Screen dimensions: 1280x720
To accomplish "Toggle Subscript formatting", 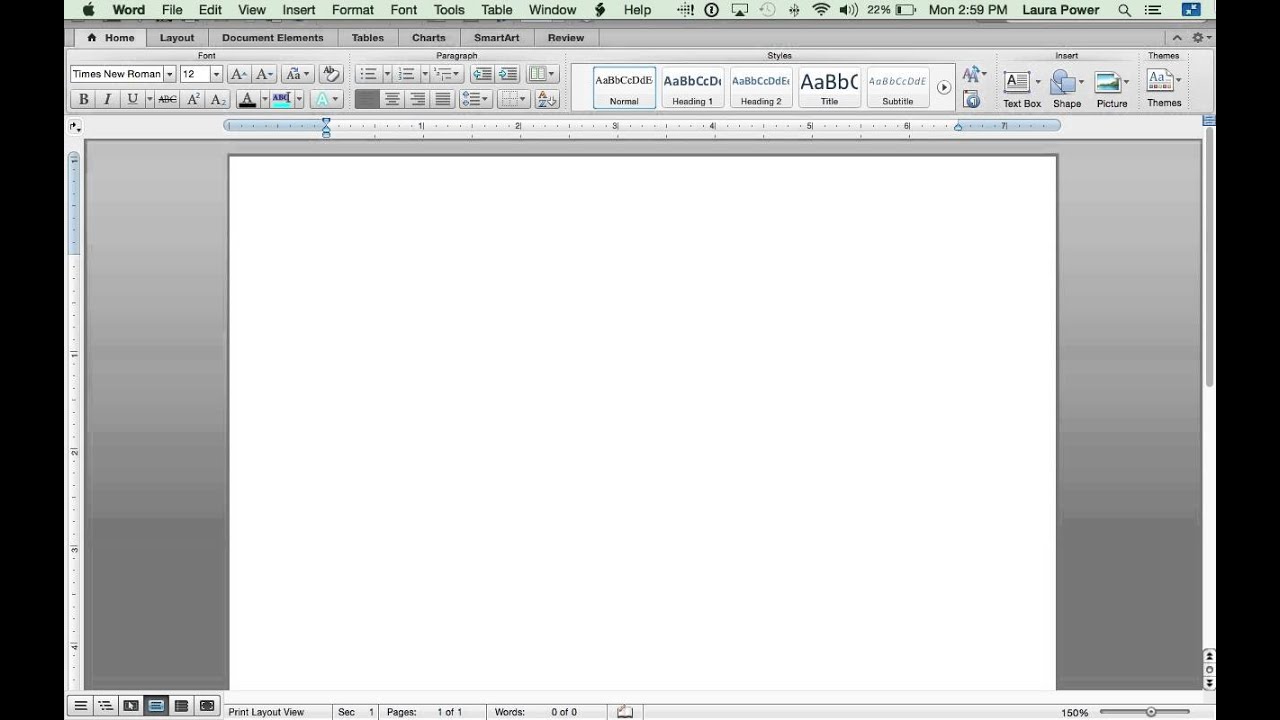I will click(x=218, y=99).
